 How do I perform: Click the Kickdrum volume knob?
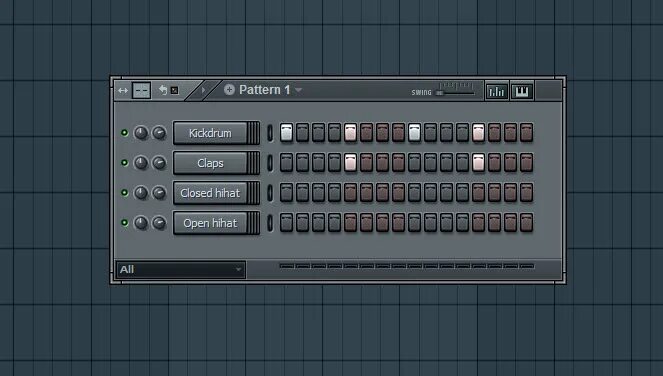coord(159,133)
